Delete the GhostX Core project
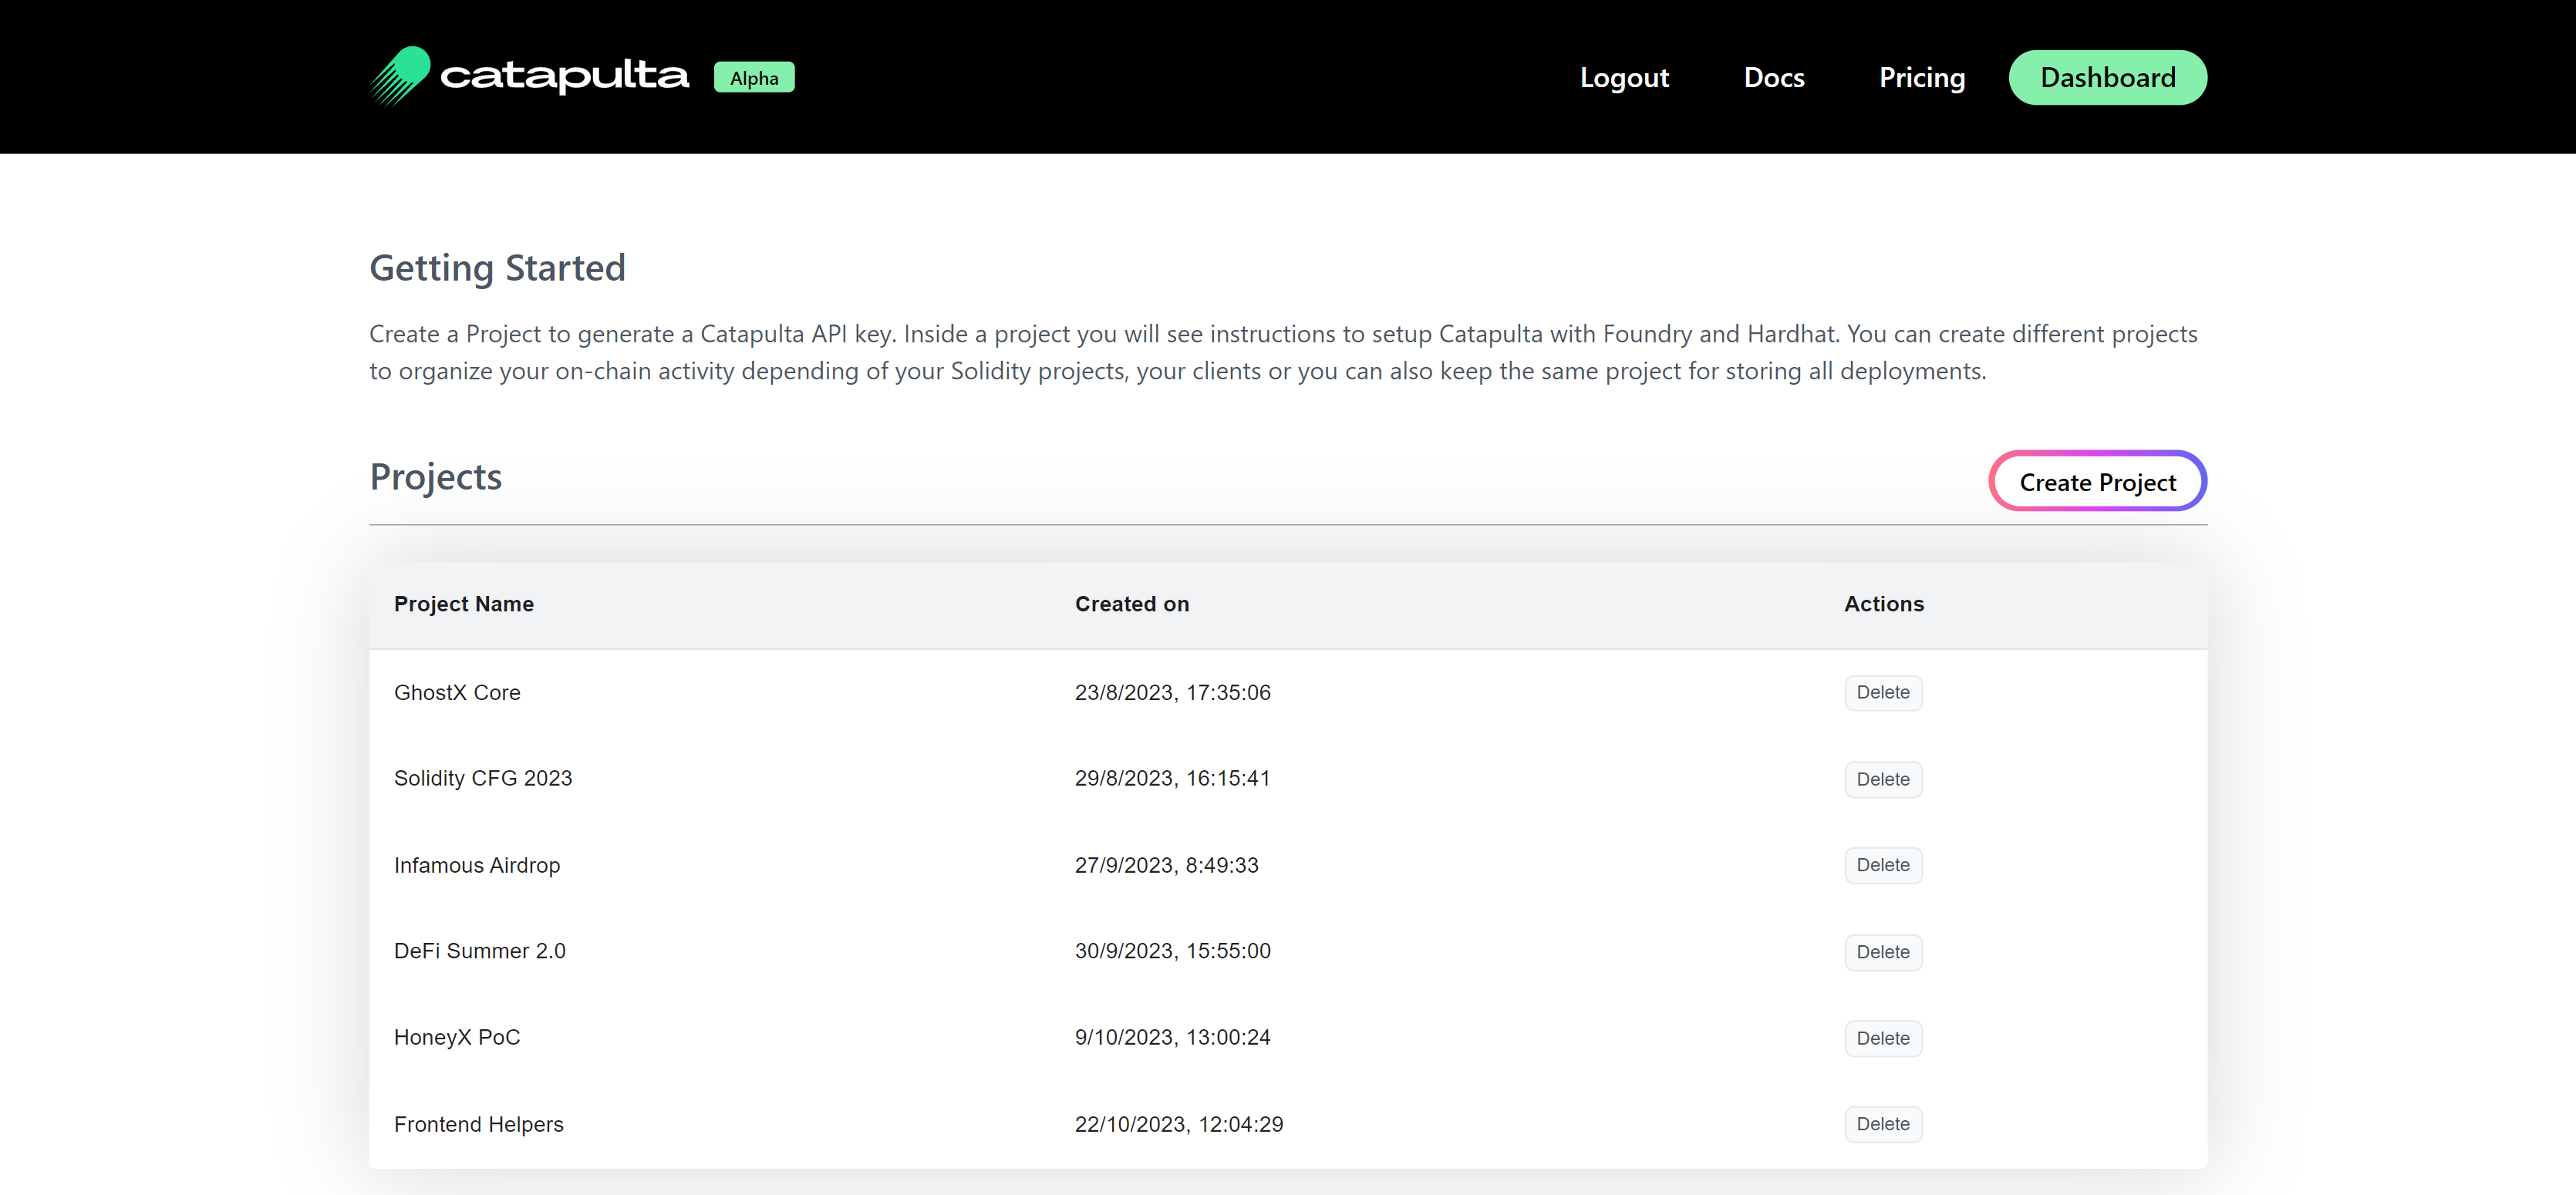2576x1195 pixels. pyautogui.click(x=1883, y=692)
